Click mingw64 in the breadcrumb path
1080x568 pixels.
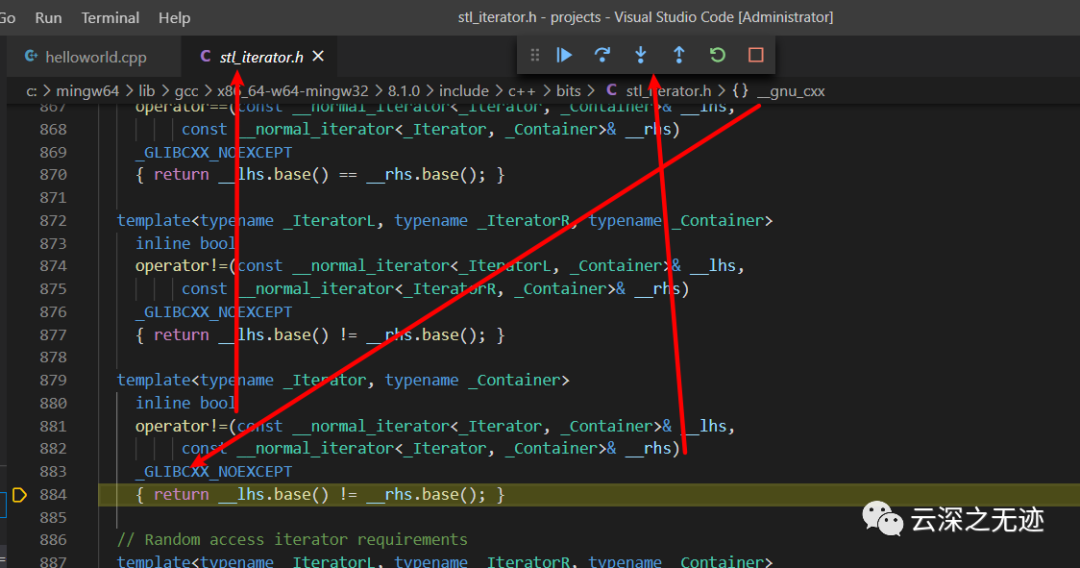point(87,91)
